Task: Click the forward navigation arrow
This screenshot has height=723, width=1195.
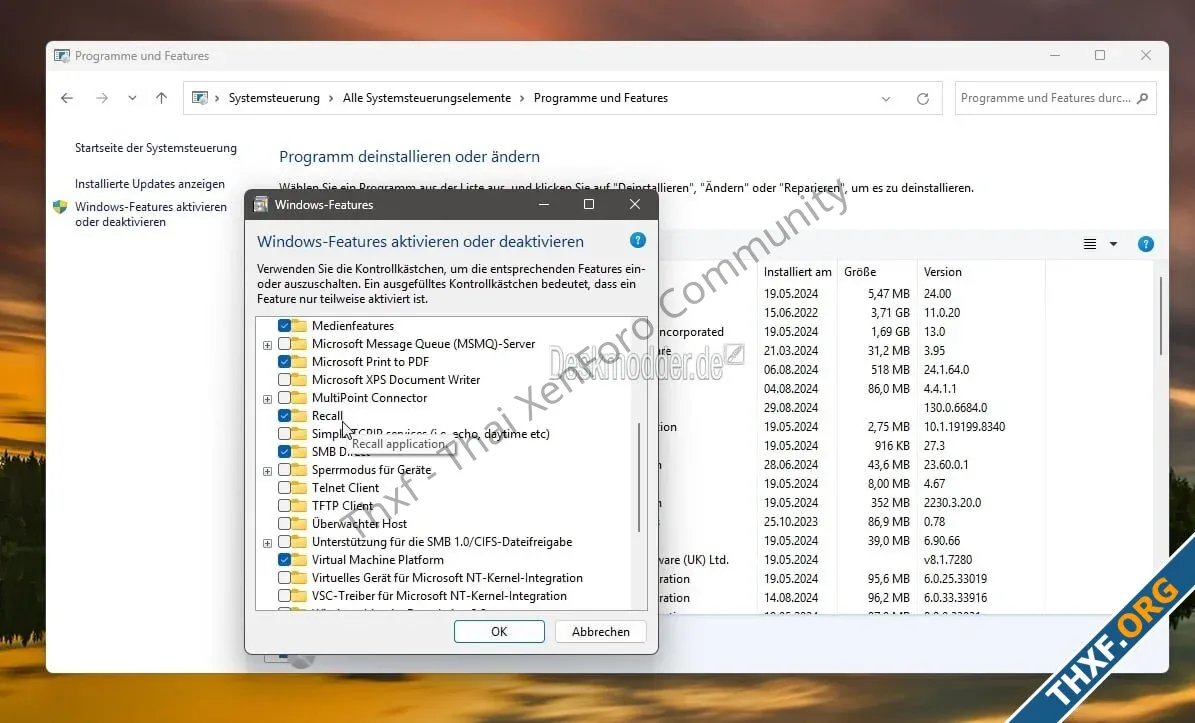Action: coord(101,98)
